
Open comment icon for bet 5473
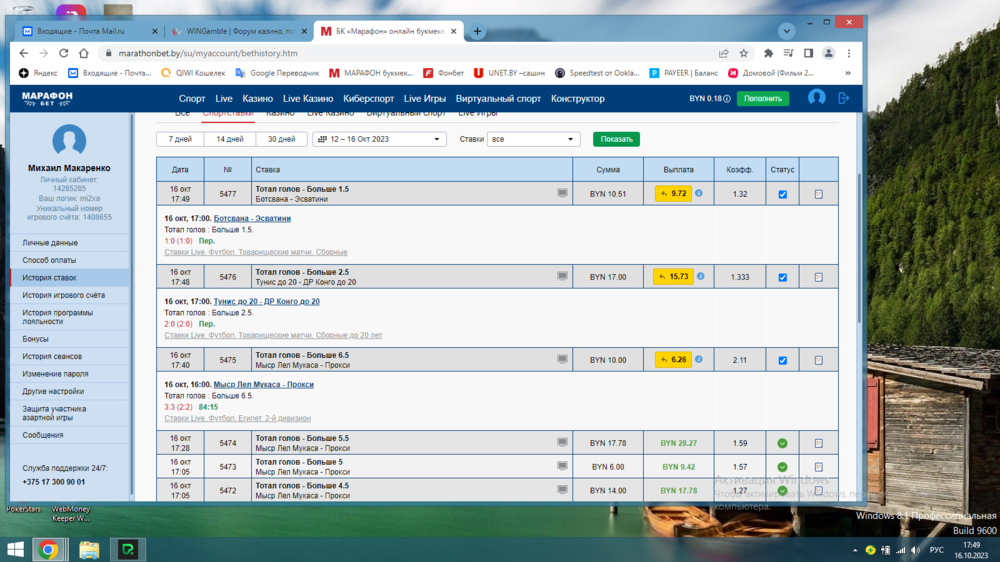click(x=562, y=466)
